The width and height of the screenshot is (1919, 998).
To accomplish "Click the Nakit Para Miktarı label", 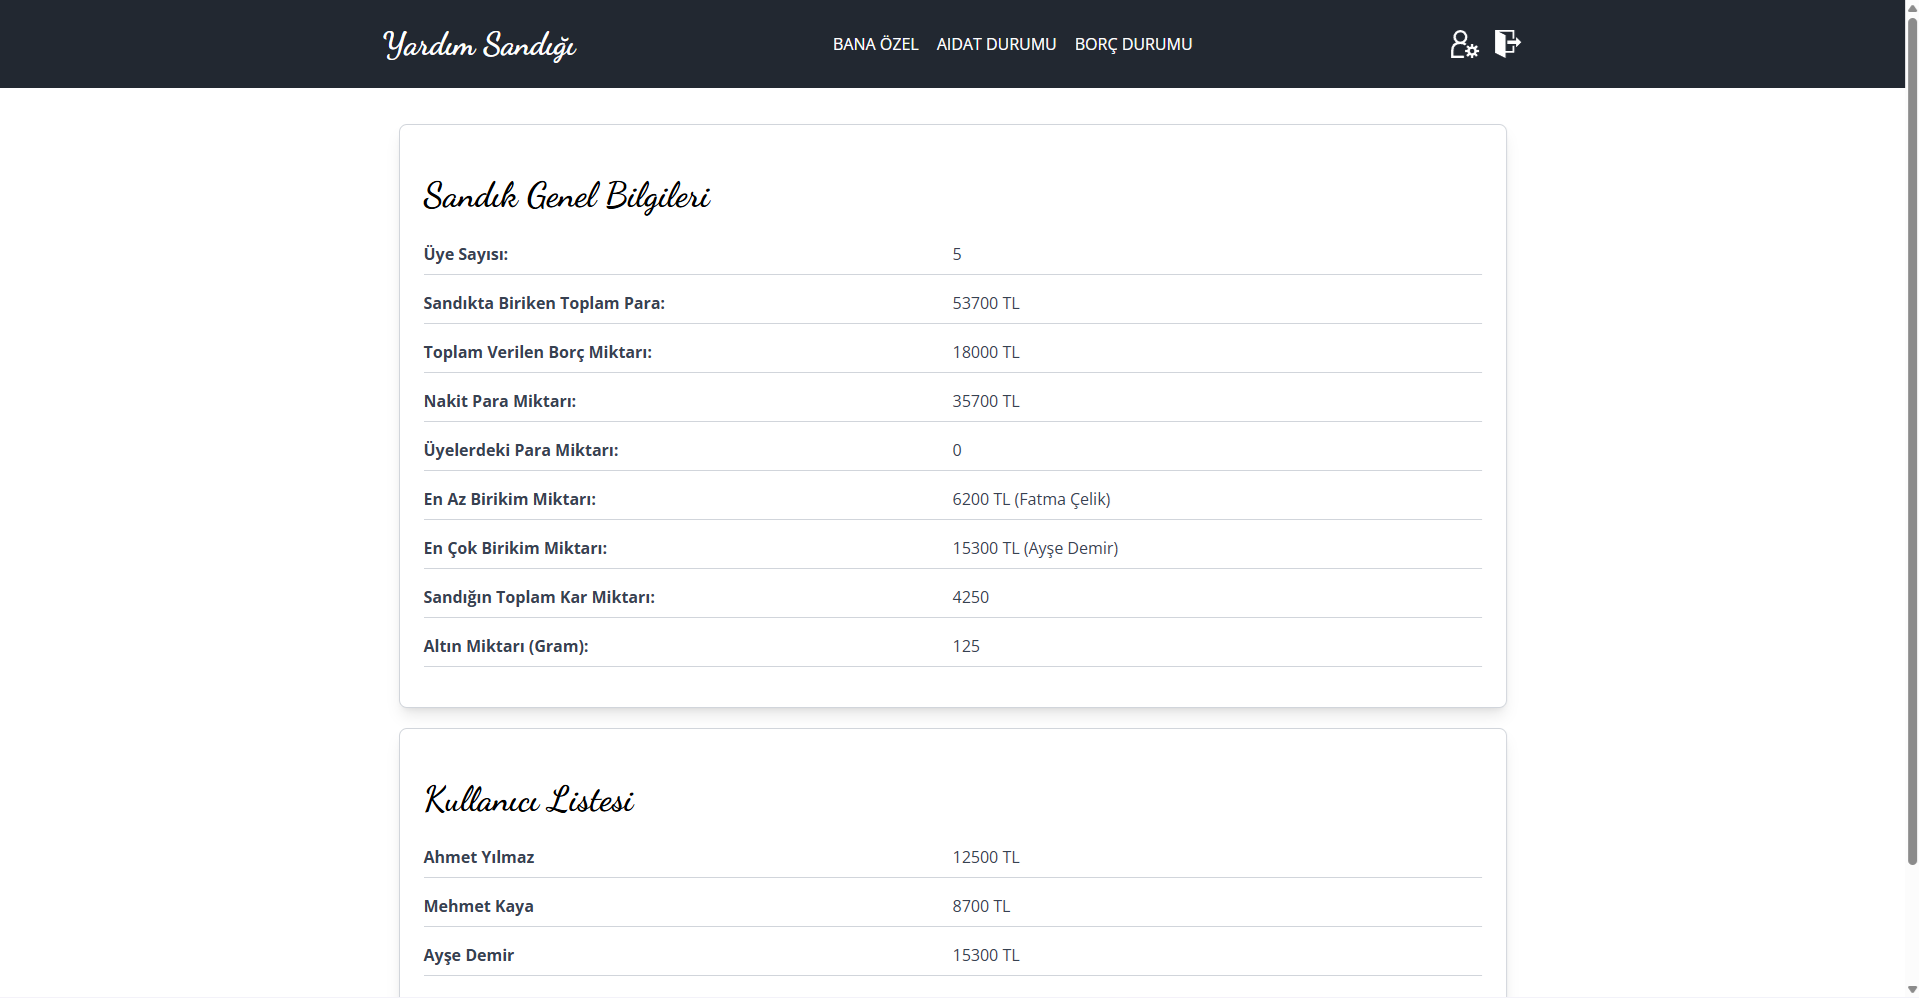I will point(499,401).
